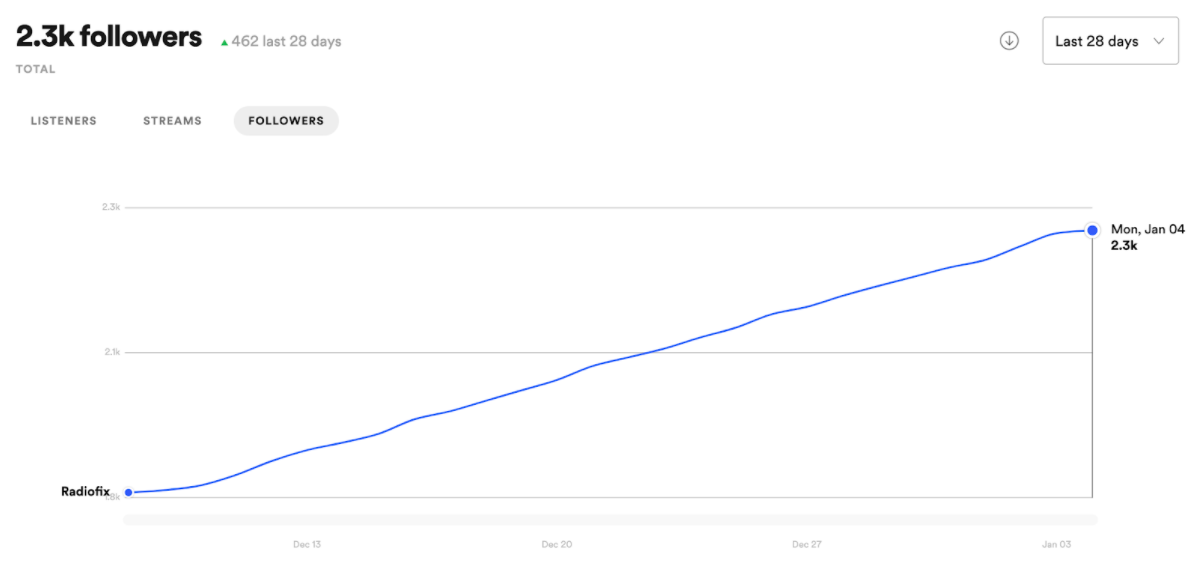Click the Dec 27 date axis label

[806, 545]
